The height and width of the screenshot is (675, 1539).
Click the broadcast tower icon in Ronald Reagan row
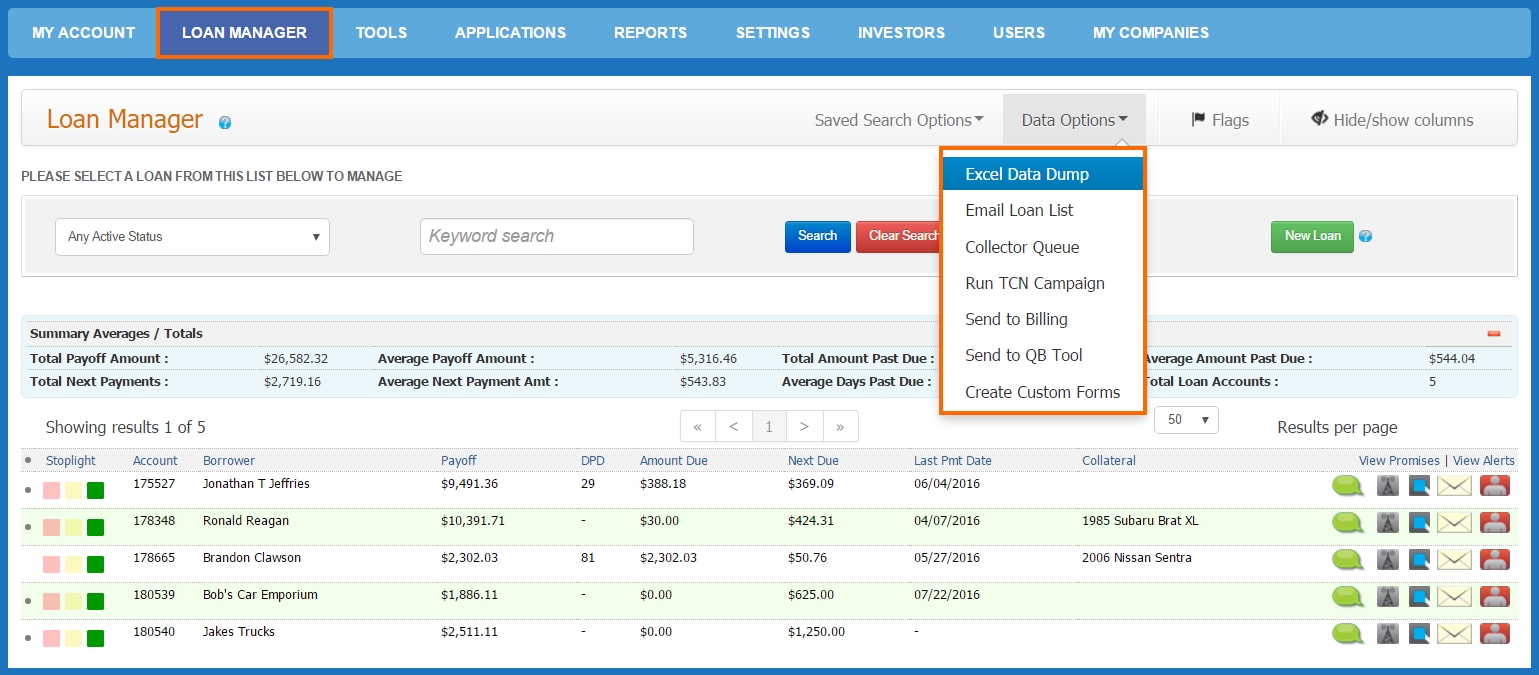(x=1387, y=523)
